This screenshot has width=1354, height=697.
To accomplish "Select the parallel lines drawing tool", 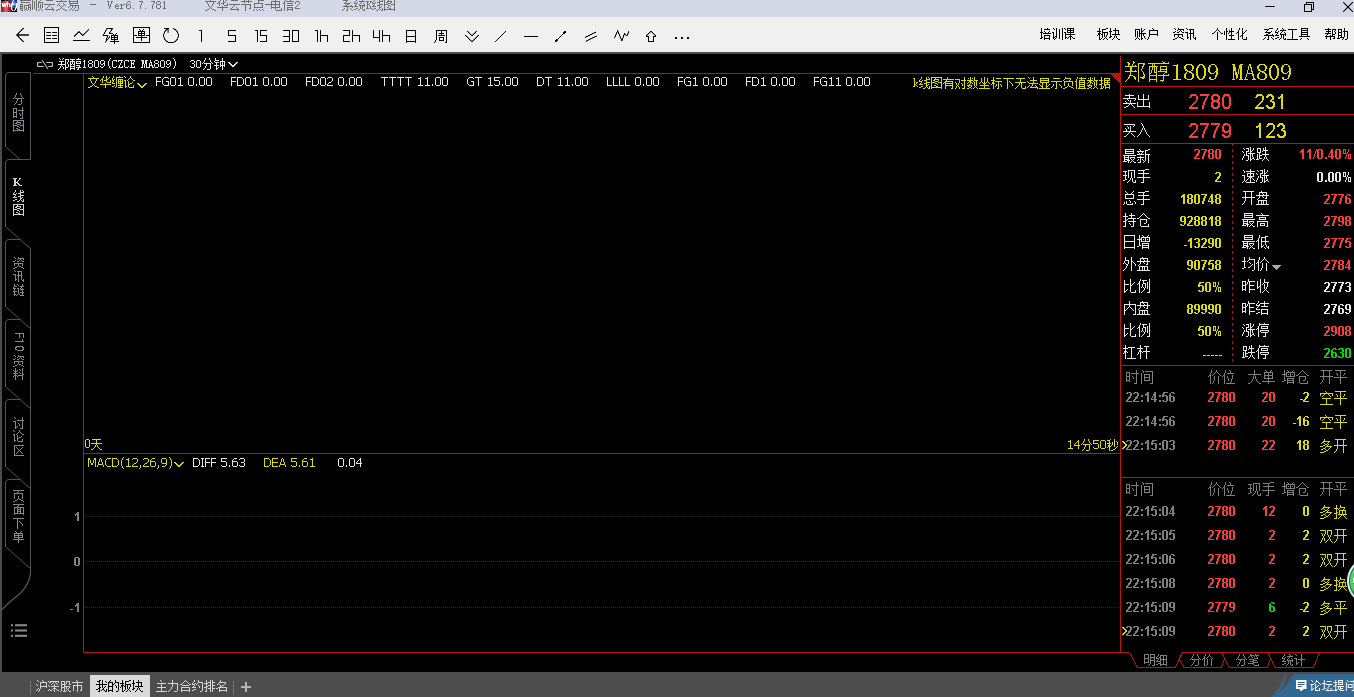I will tap(590, 36).
